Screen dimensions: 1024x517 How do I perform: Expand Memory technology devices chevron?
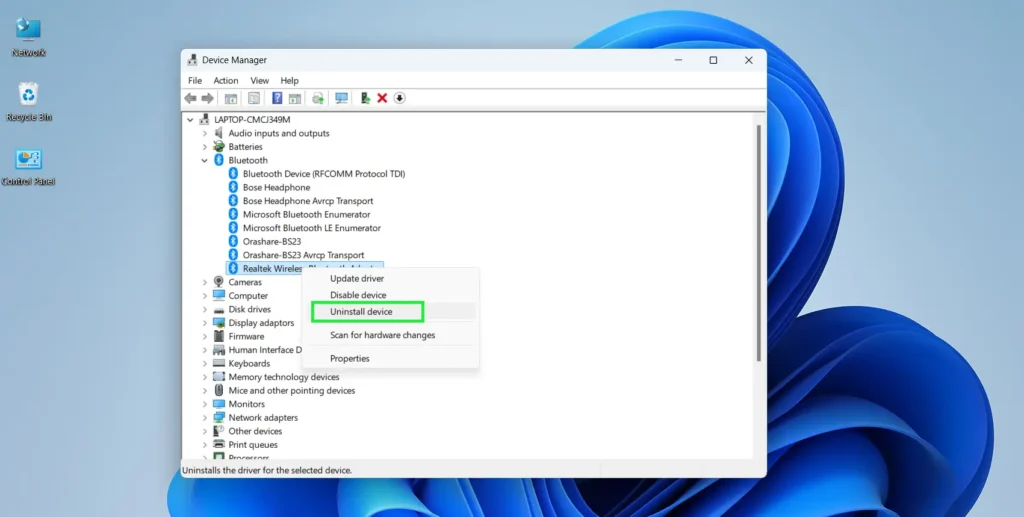tap(204, 377)
